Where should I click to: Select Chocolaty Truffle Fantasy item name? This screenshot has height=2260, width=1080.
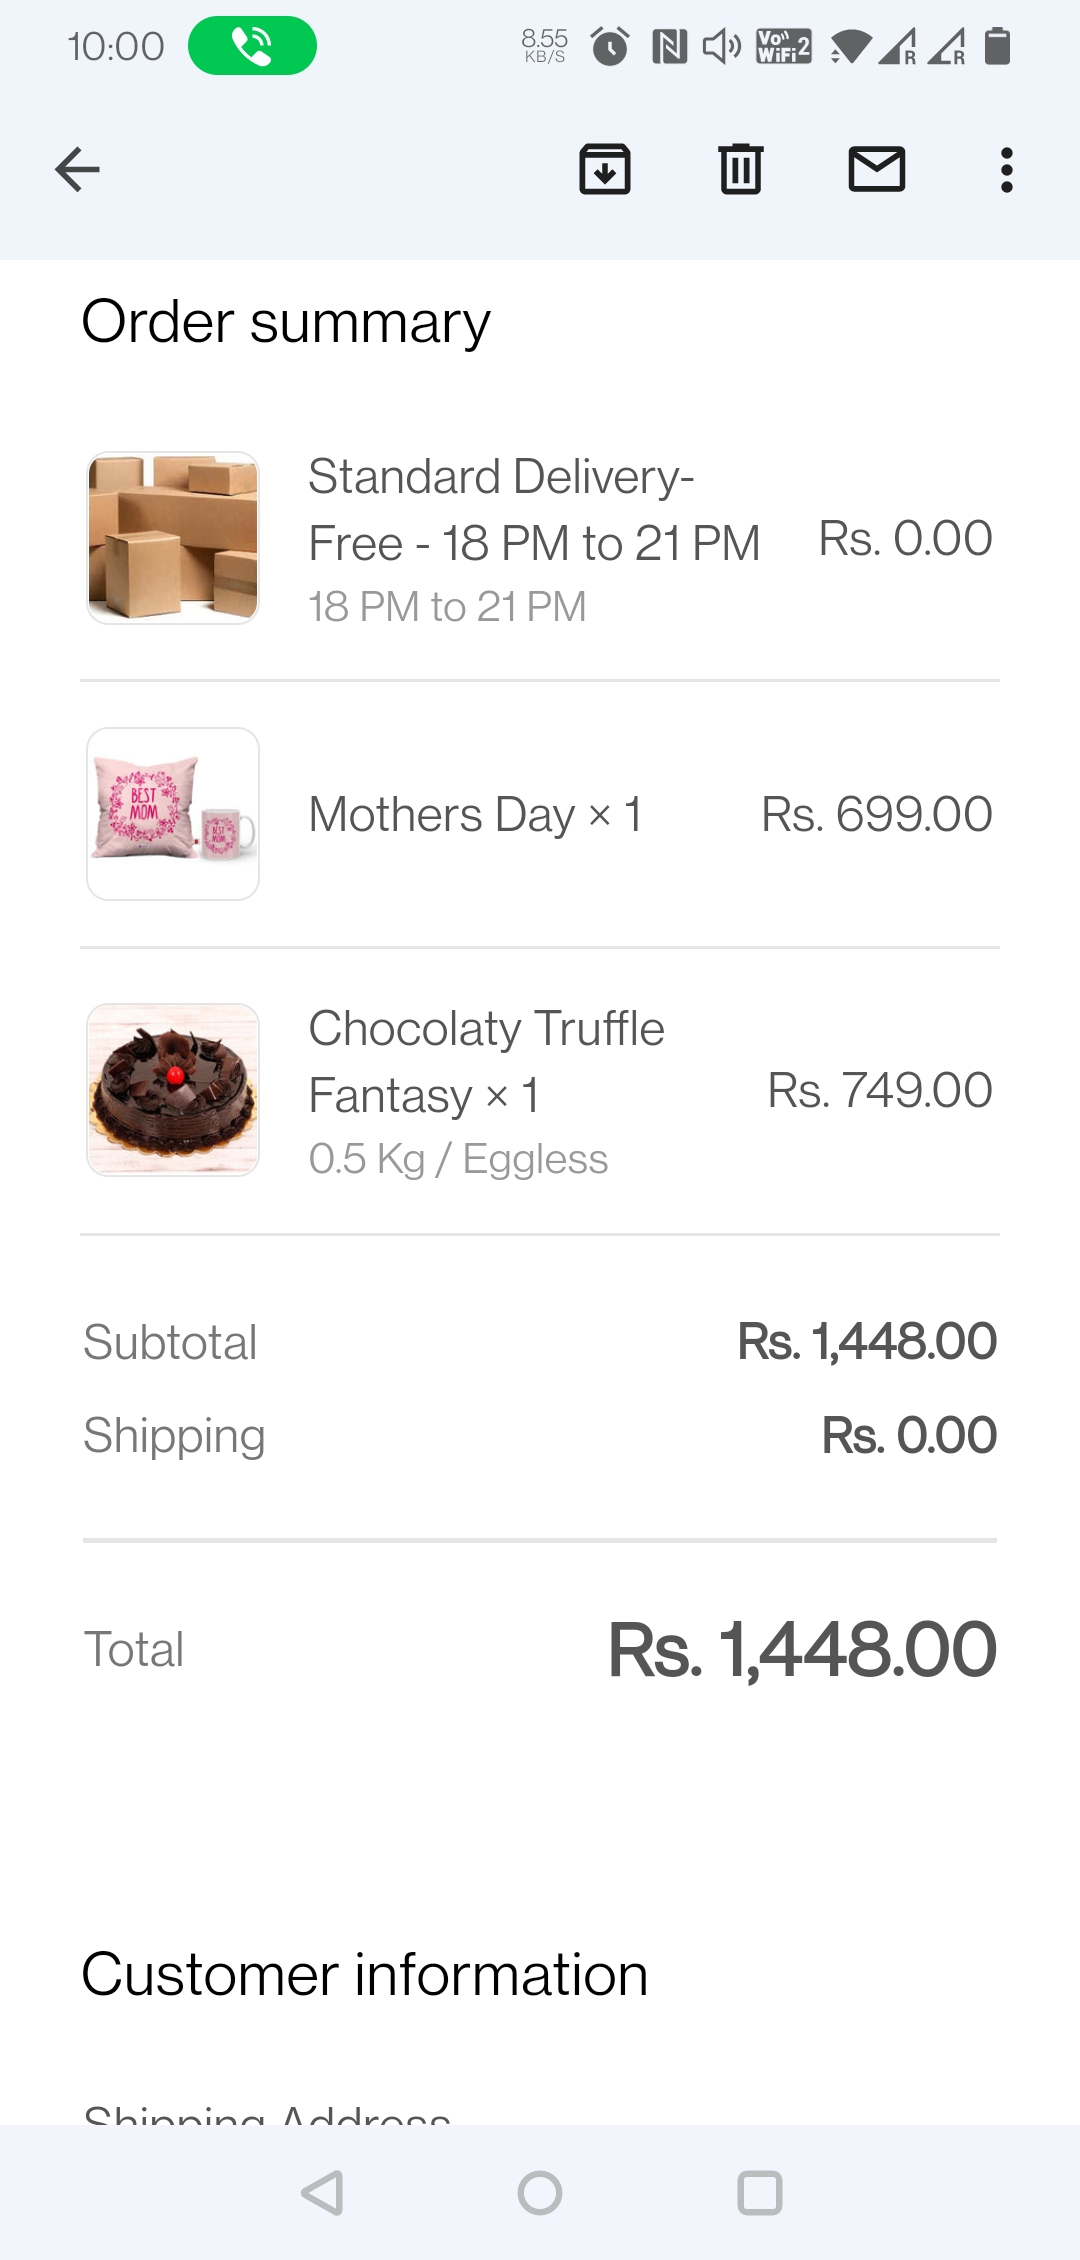pos(486,1062)
